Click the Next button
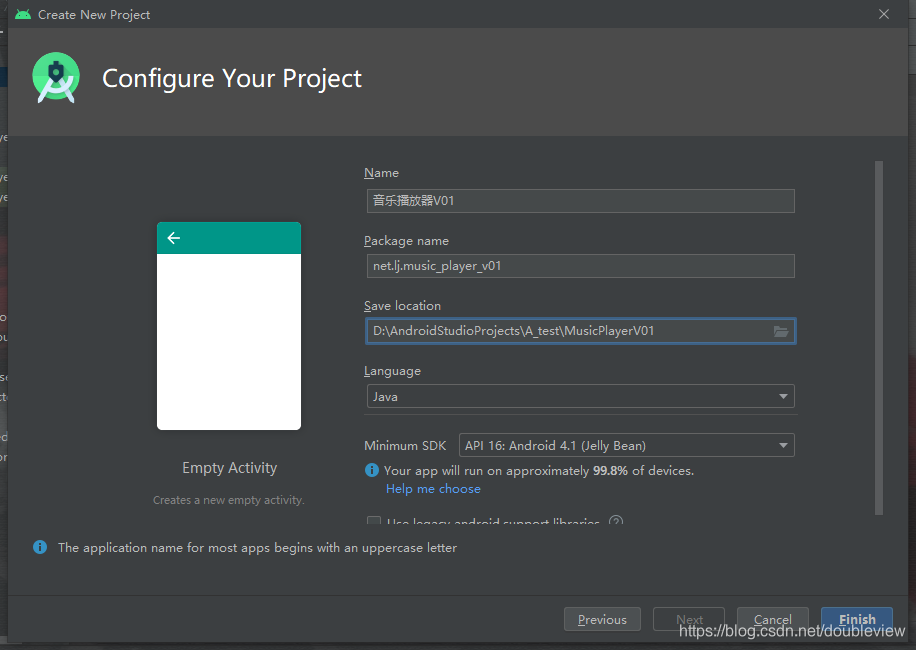 coord(689,619)
